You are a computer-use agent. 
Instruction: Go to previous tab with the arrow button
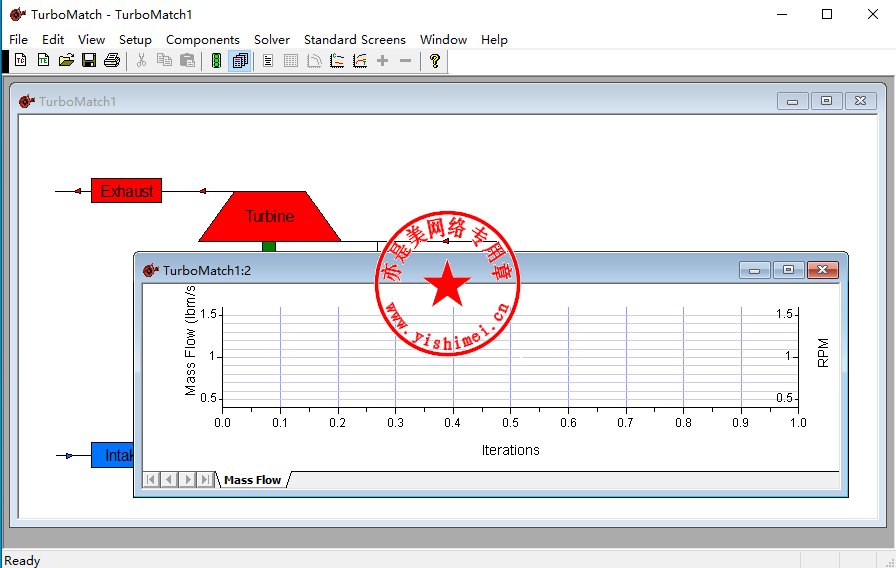tap(169, 479)
